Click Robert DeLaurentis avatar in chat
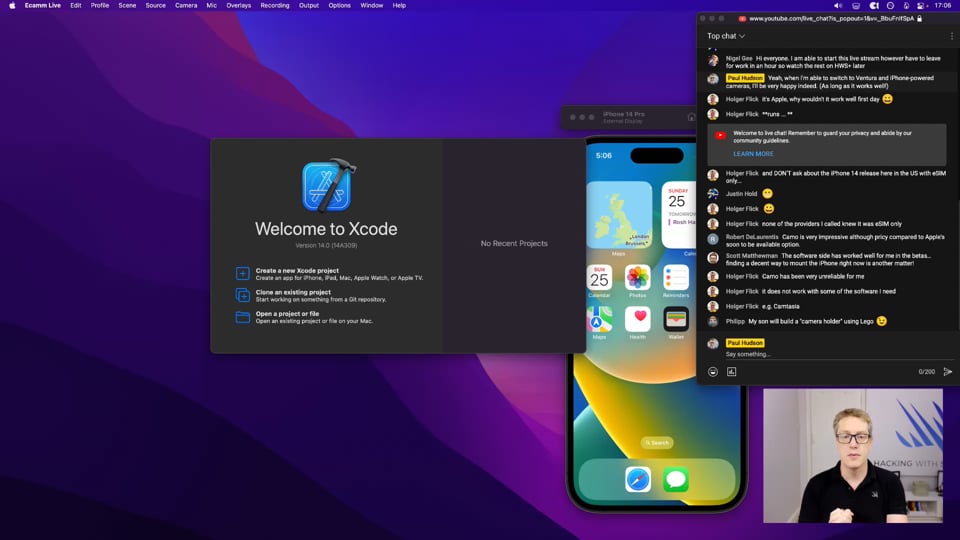 point(713,239)
